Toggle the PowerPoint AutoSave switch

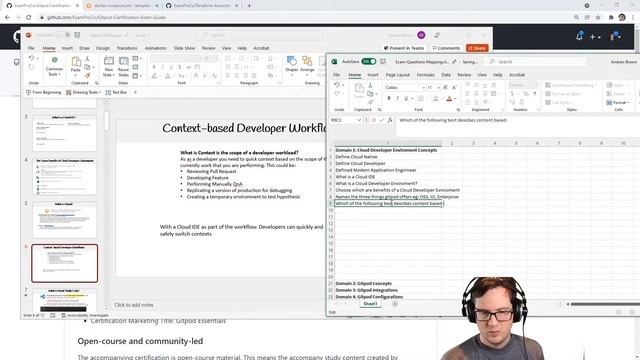coord(63,35)
